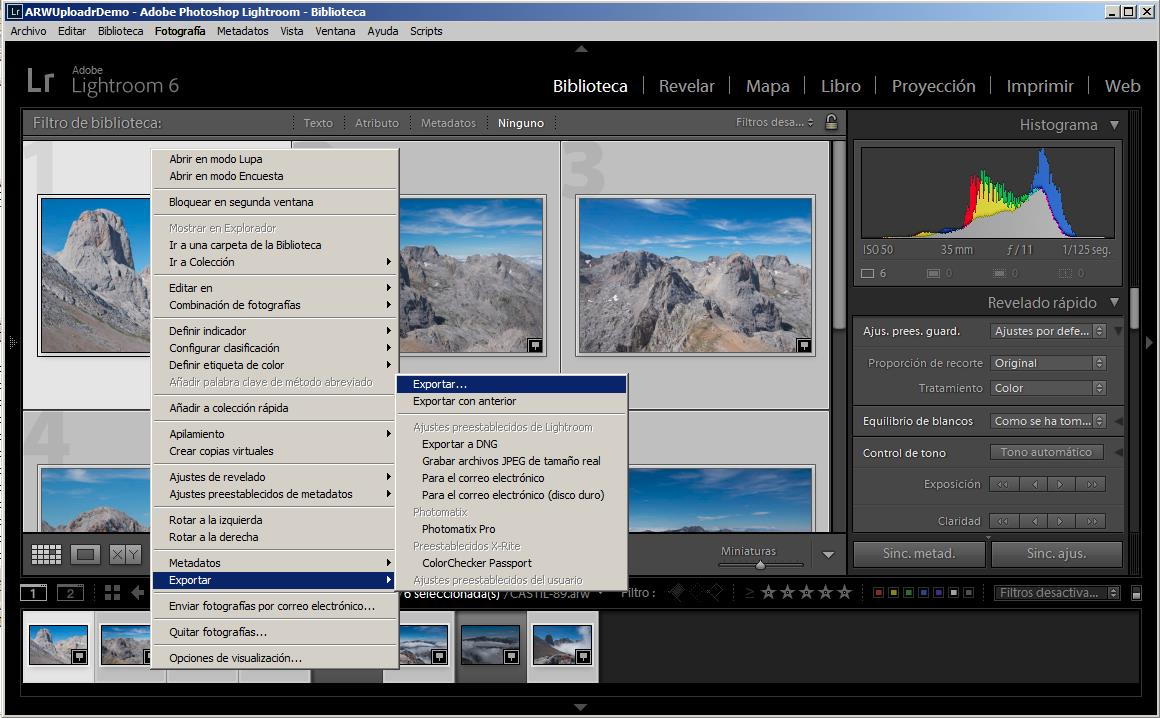The height and width of the screenshot is (718, 1160).
Task: Click badge icon on third grid photo
Action: [x=803, y=345]
